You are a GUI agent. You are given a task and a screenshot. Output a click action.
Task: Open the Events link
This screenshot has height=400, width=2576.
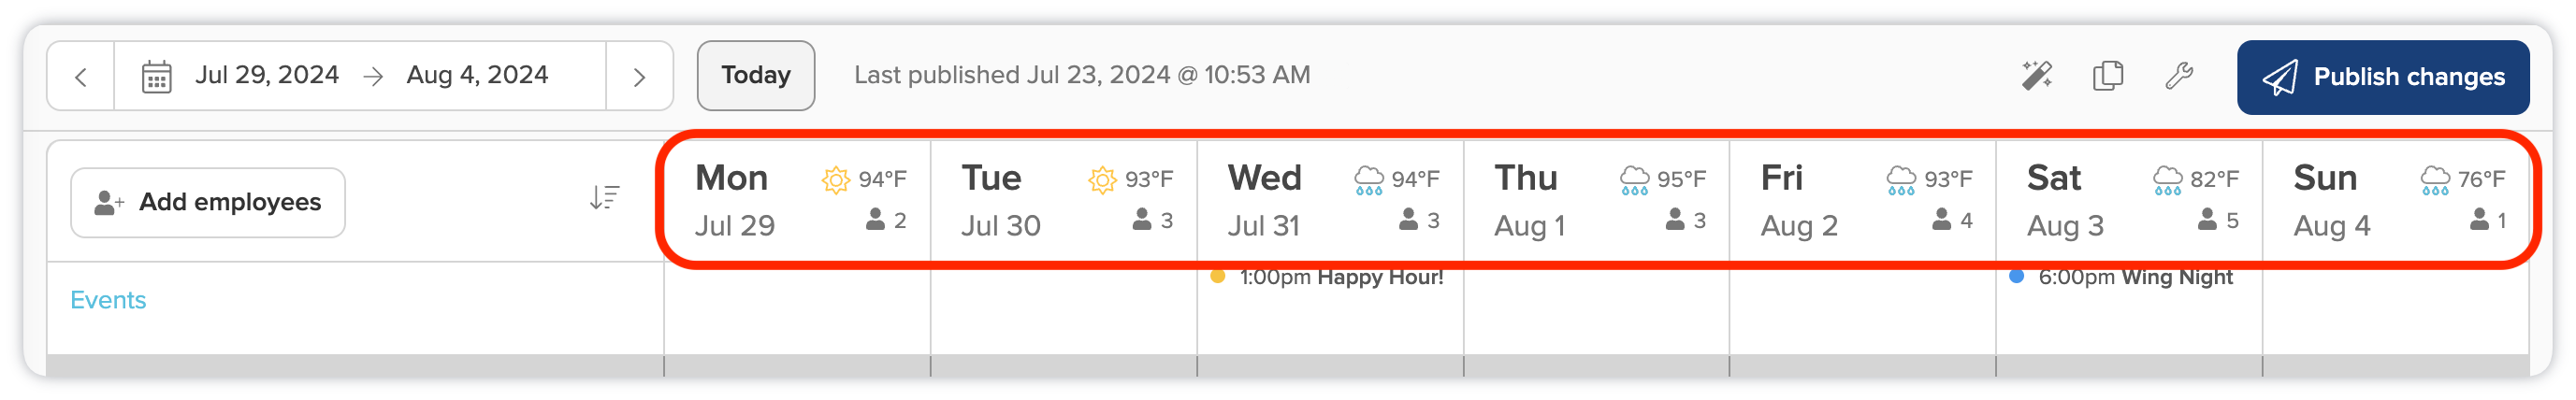point(108,300)
